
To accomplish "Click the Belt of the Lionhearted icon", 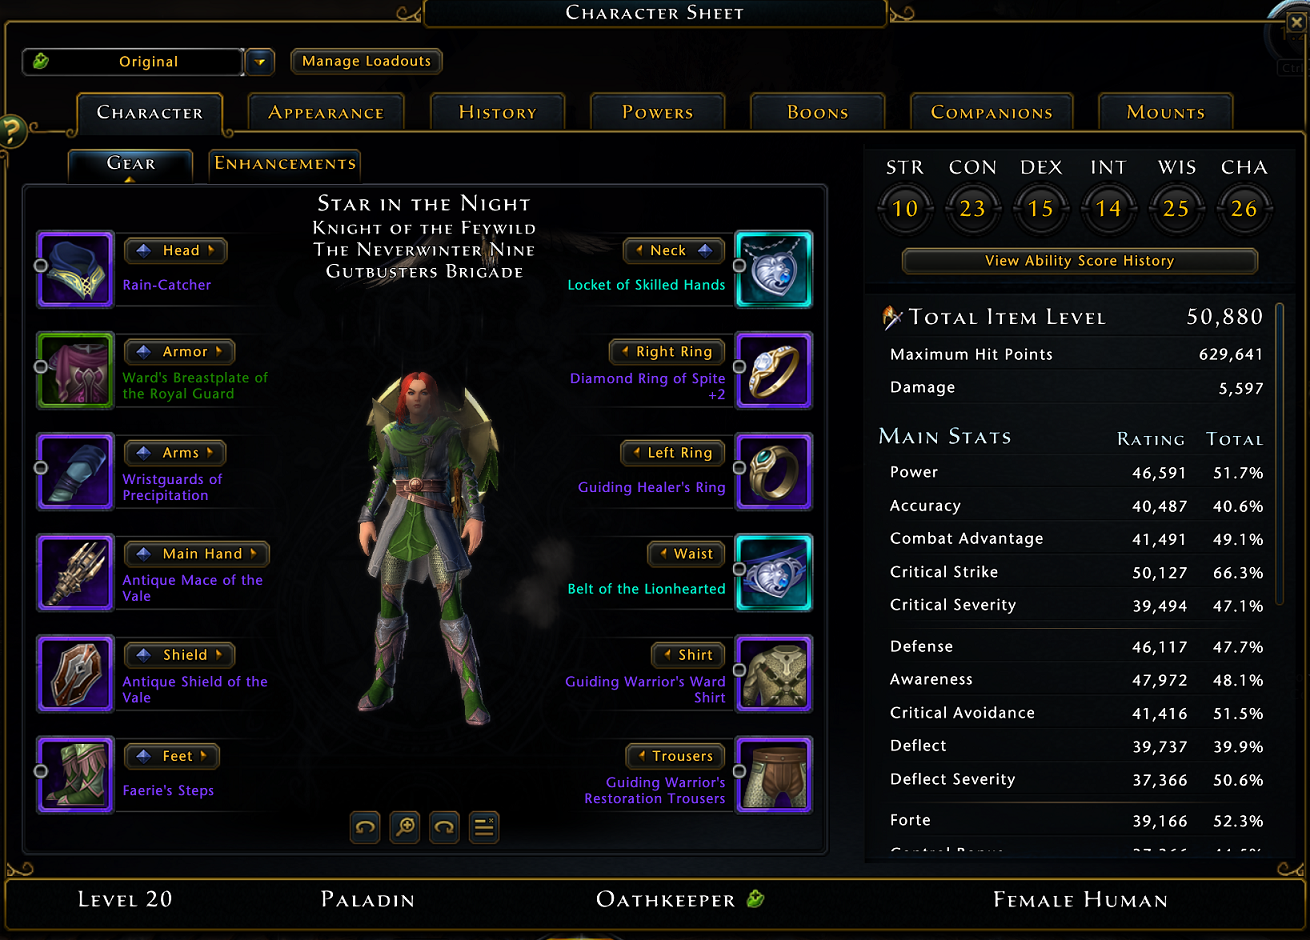I will 774,572.
